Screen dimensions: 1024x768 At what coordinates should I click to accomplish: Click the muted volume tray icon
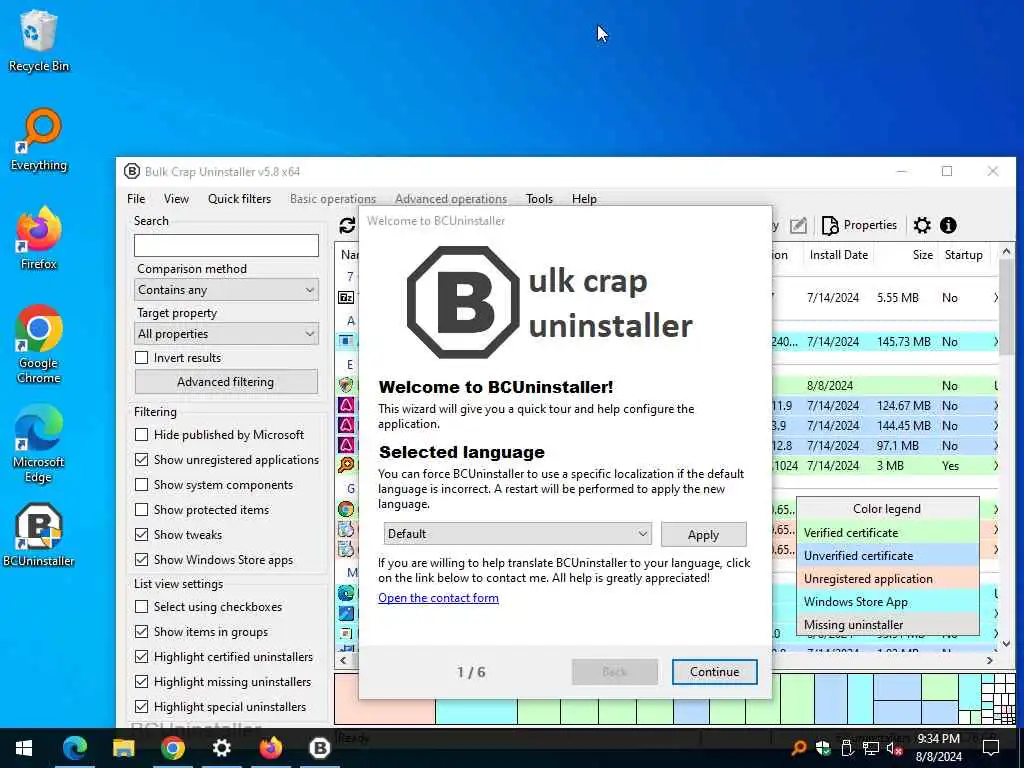pyautogui.click(x=894, y=748)
